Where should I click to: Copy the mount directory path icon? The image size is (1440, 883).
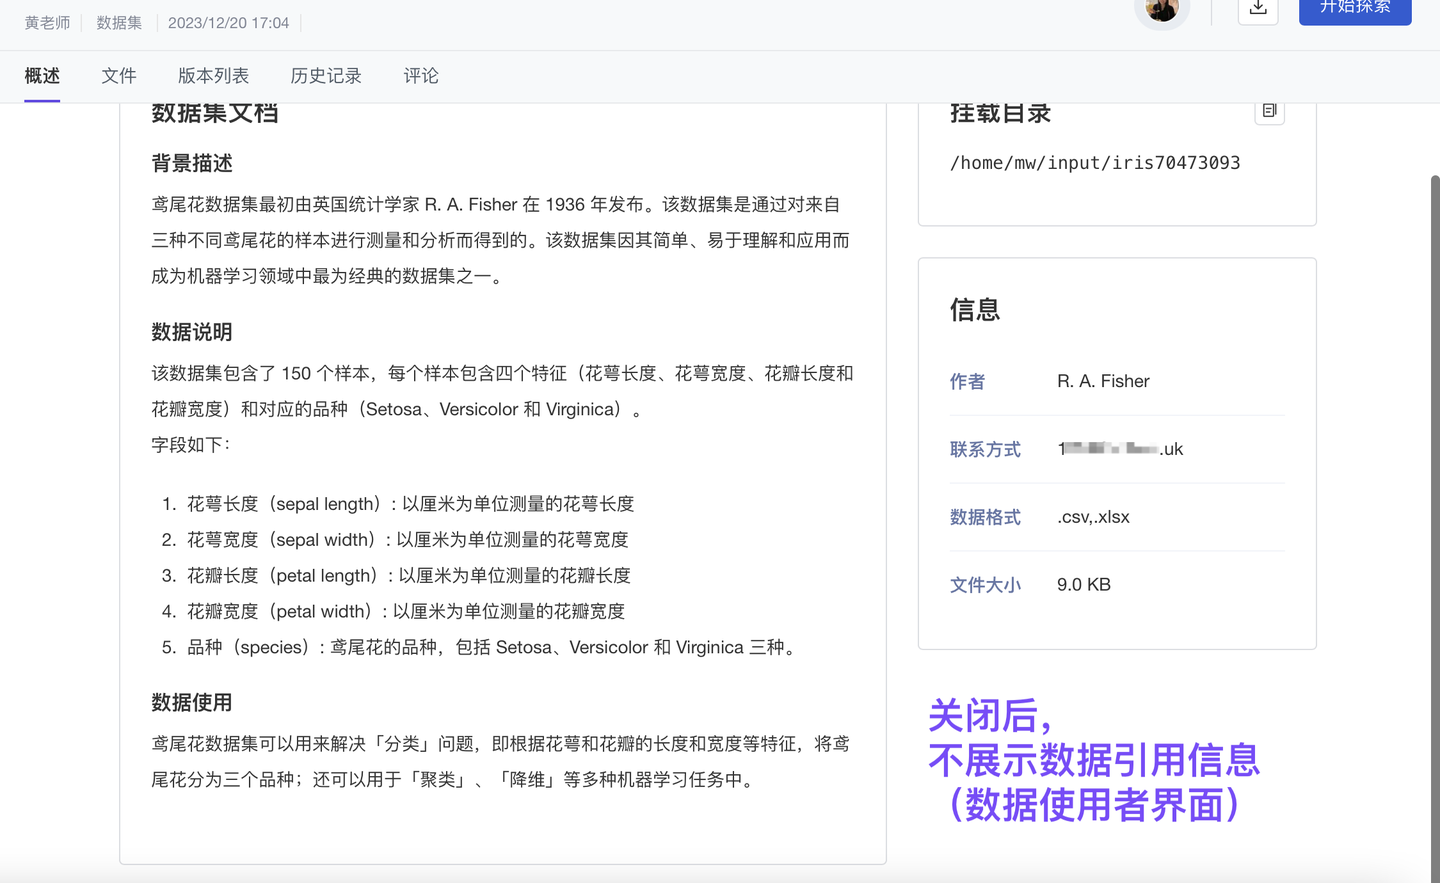pyautogui.click(x=1269, y=111)
